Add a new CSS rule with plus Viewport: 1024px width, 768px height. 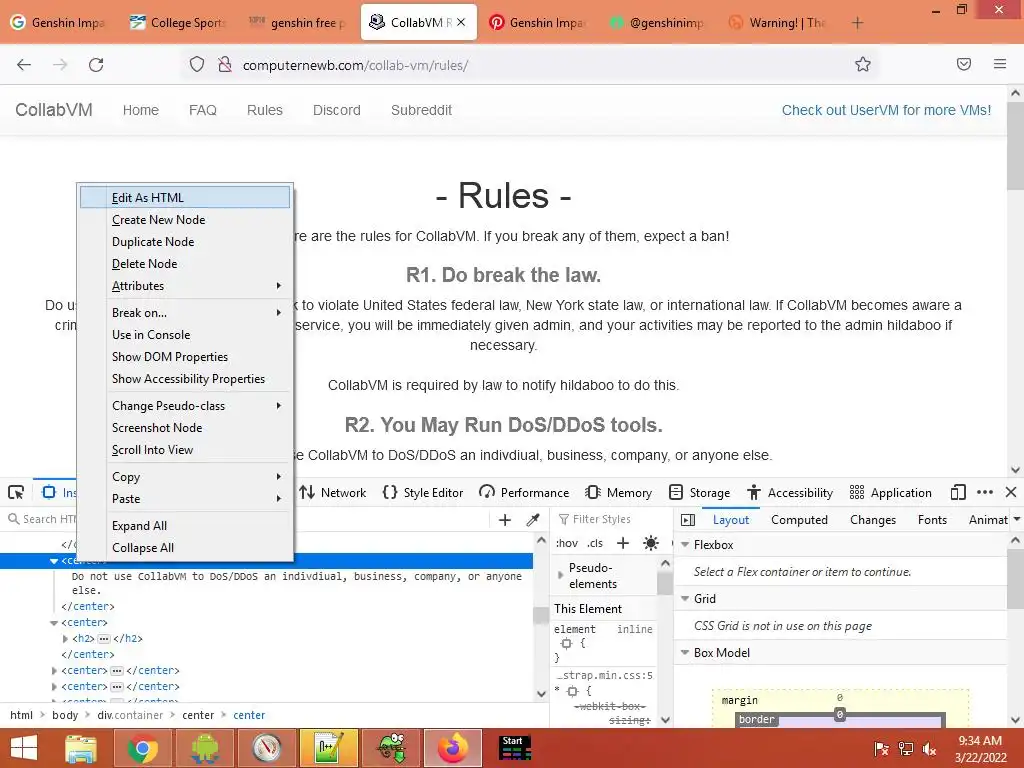click(x=623, y=543)
